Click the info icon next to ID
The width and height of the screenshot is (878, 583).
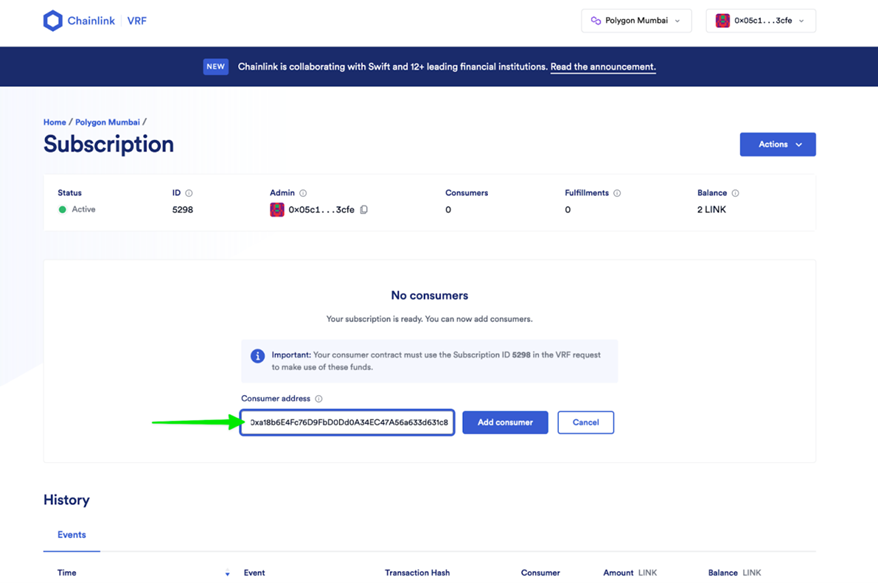coord(189,193)
